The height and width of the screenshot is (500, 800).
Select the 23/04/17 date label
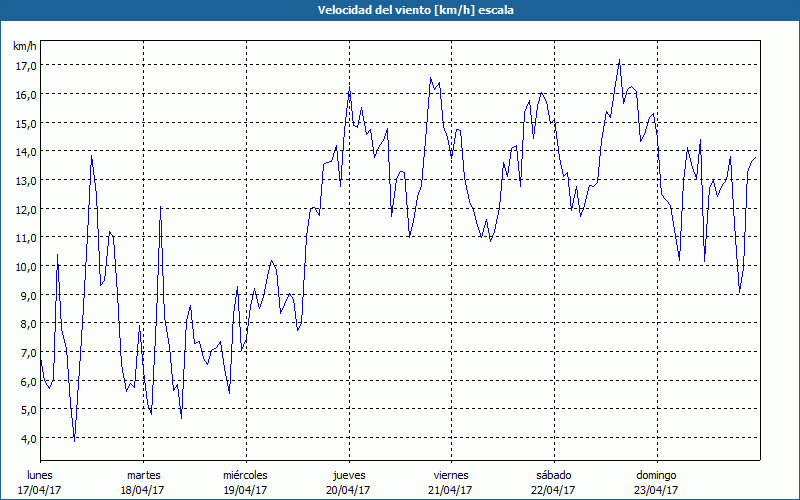click(657, 489)
